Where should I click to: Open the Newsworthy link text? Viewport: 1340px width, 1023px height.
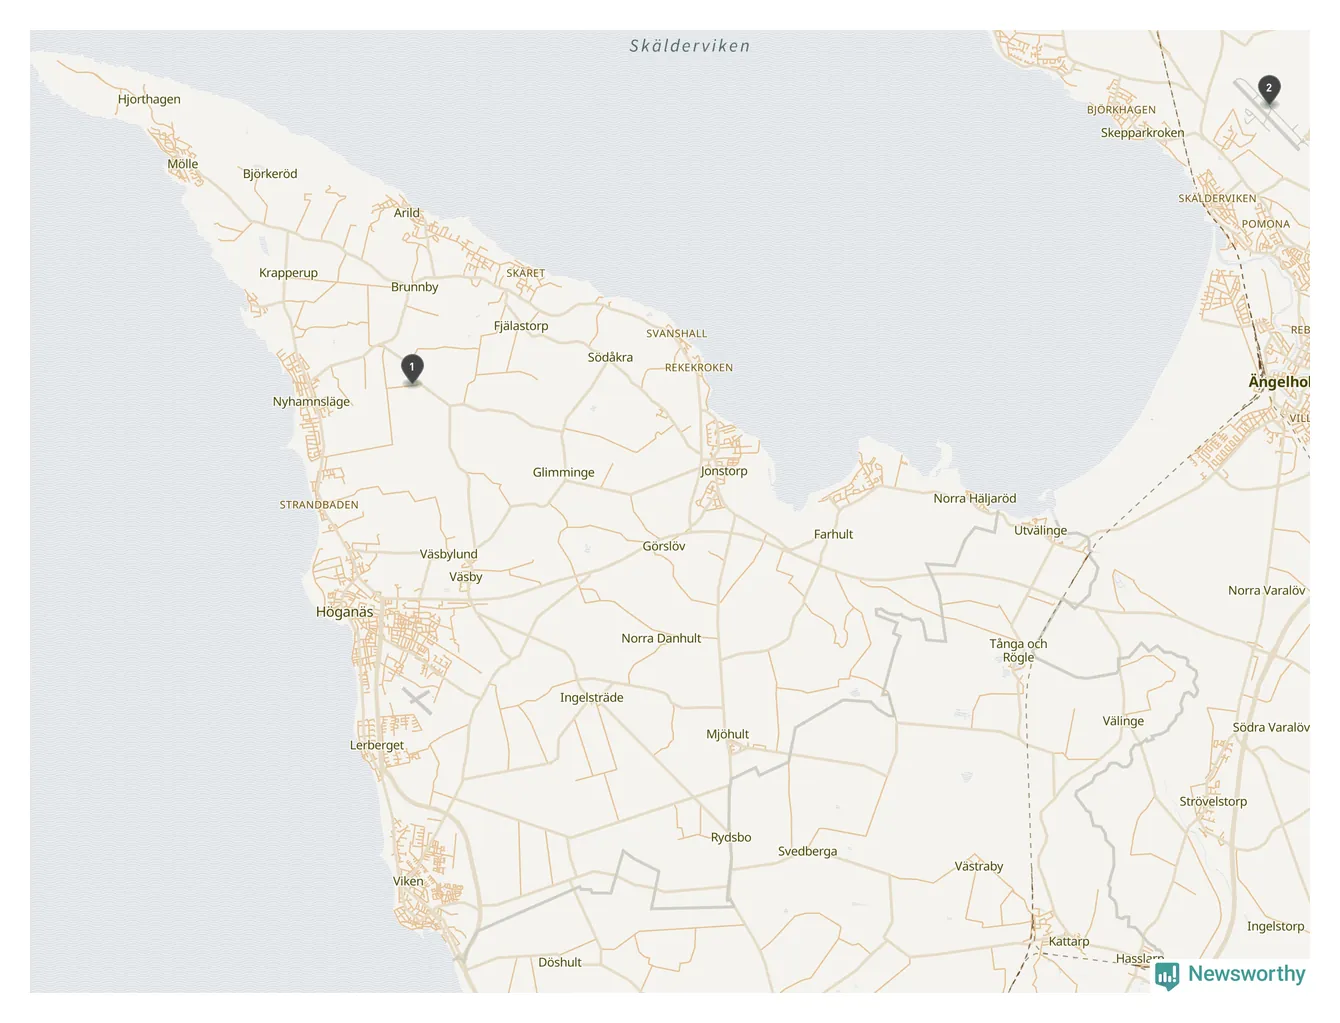[1246, 974]
